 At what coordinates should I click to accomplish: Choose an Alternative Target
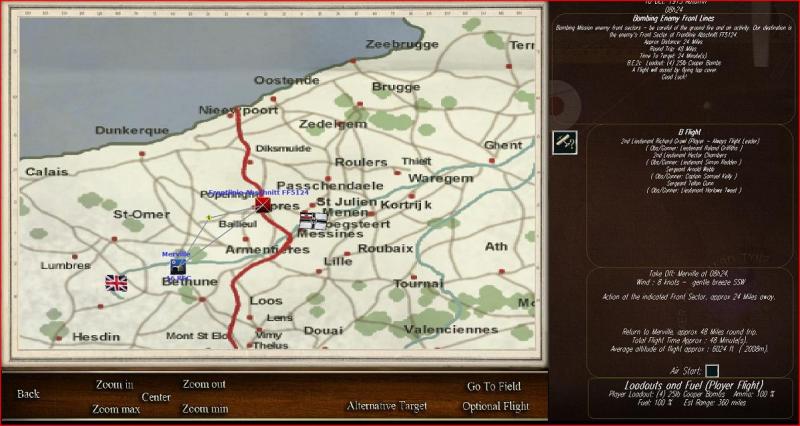click(387, 406)
